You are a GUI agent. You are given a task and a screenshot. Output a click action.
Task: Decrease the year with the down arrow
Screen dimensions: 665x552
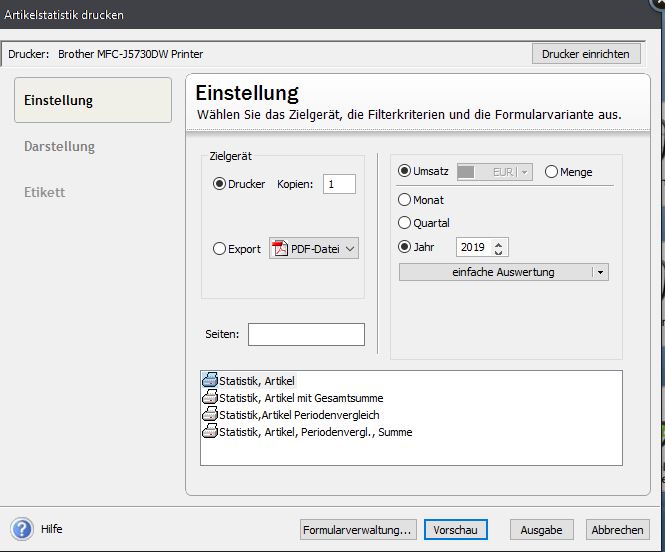[499, 252]
